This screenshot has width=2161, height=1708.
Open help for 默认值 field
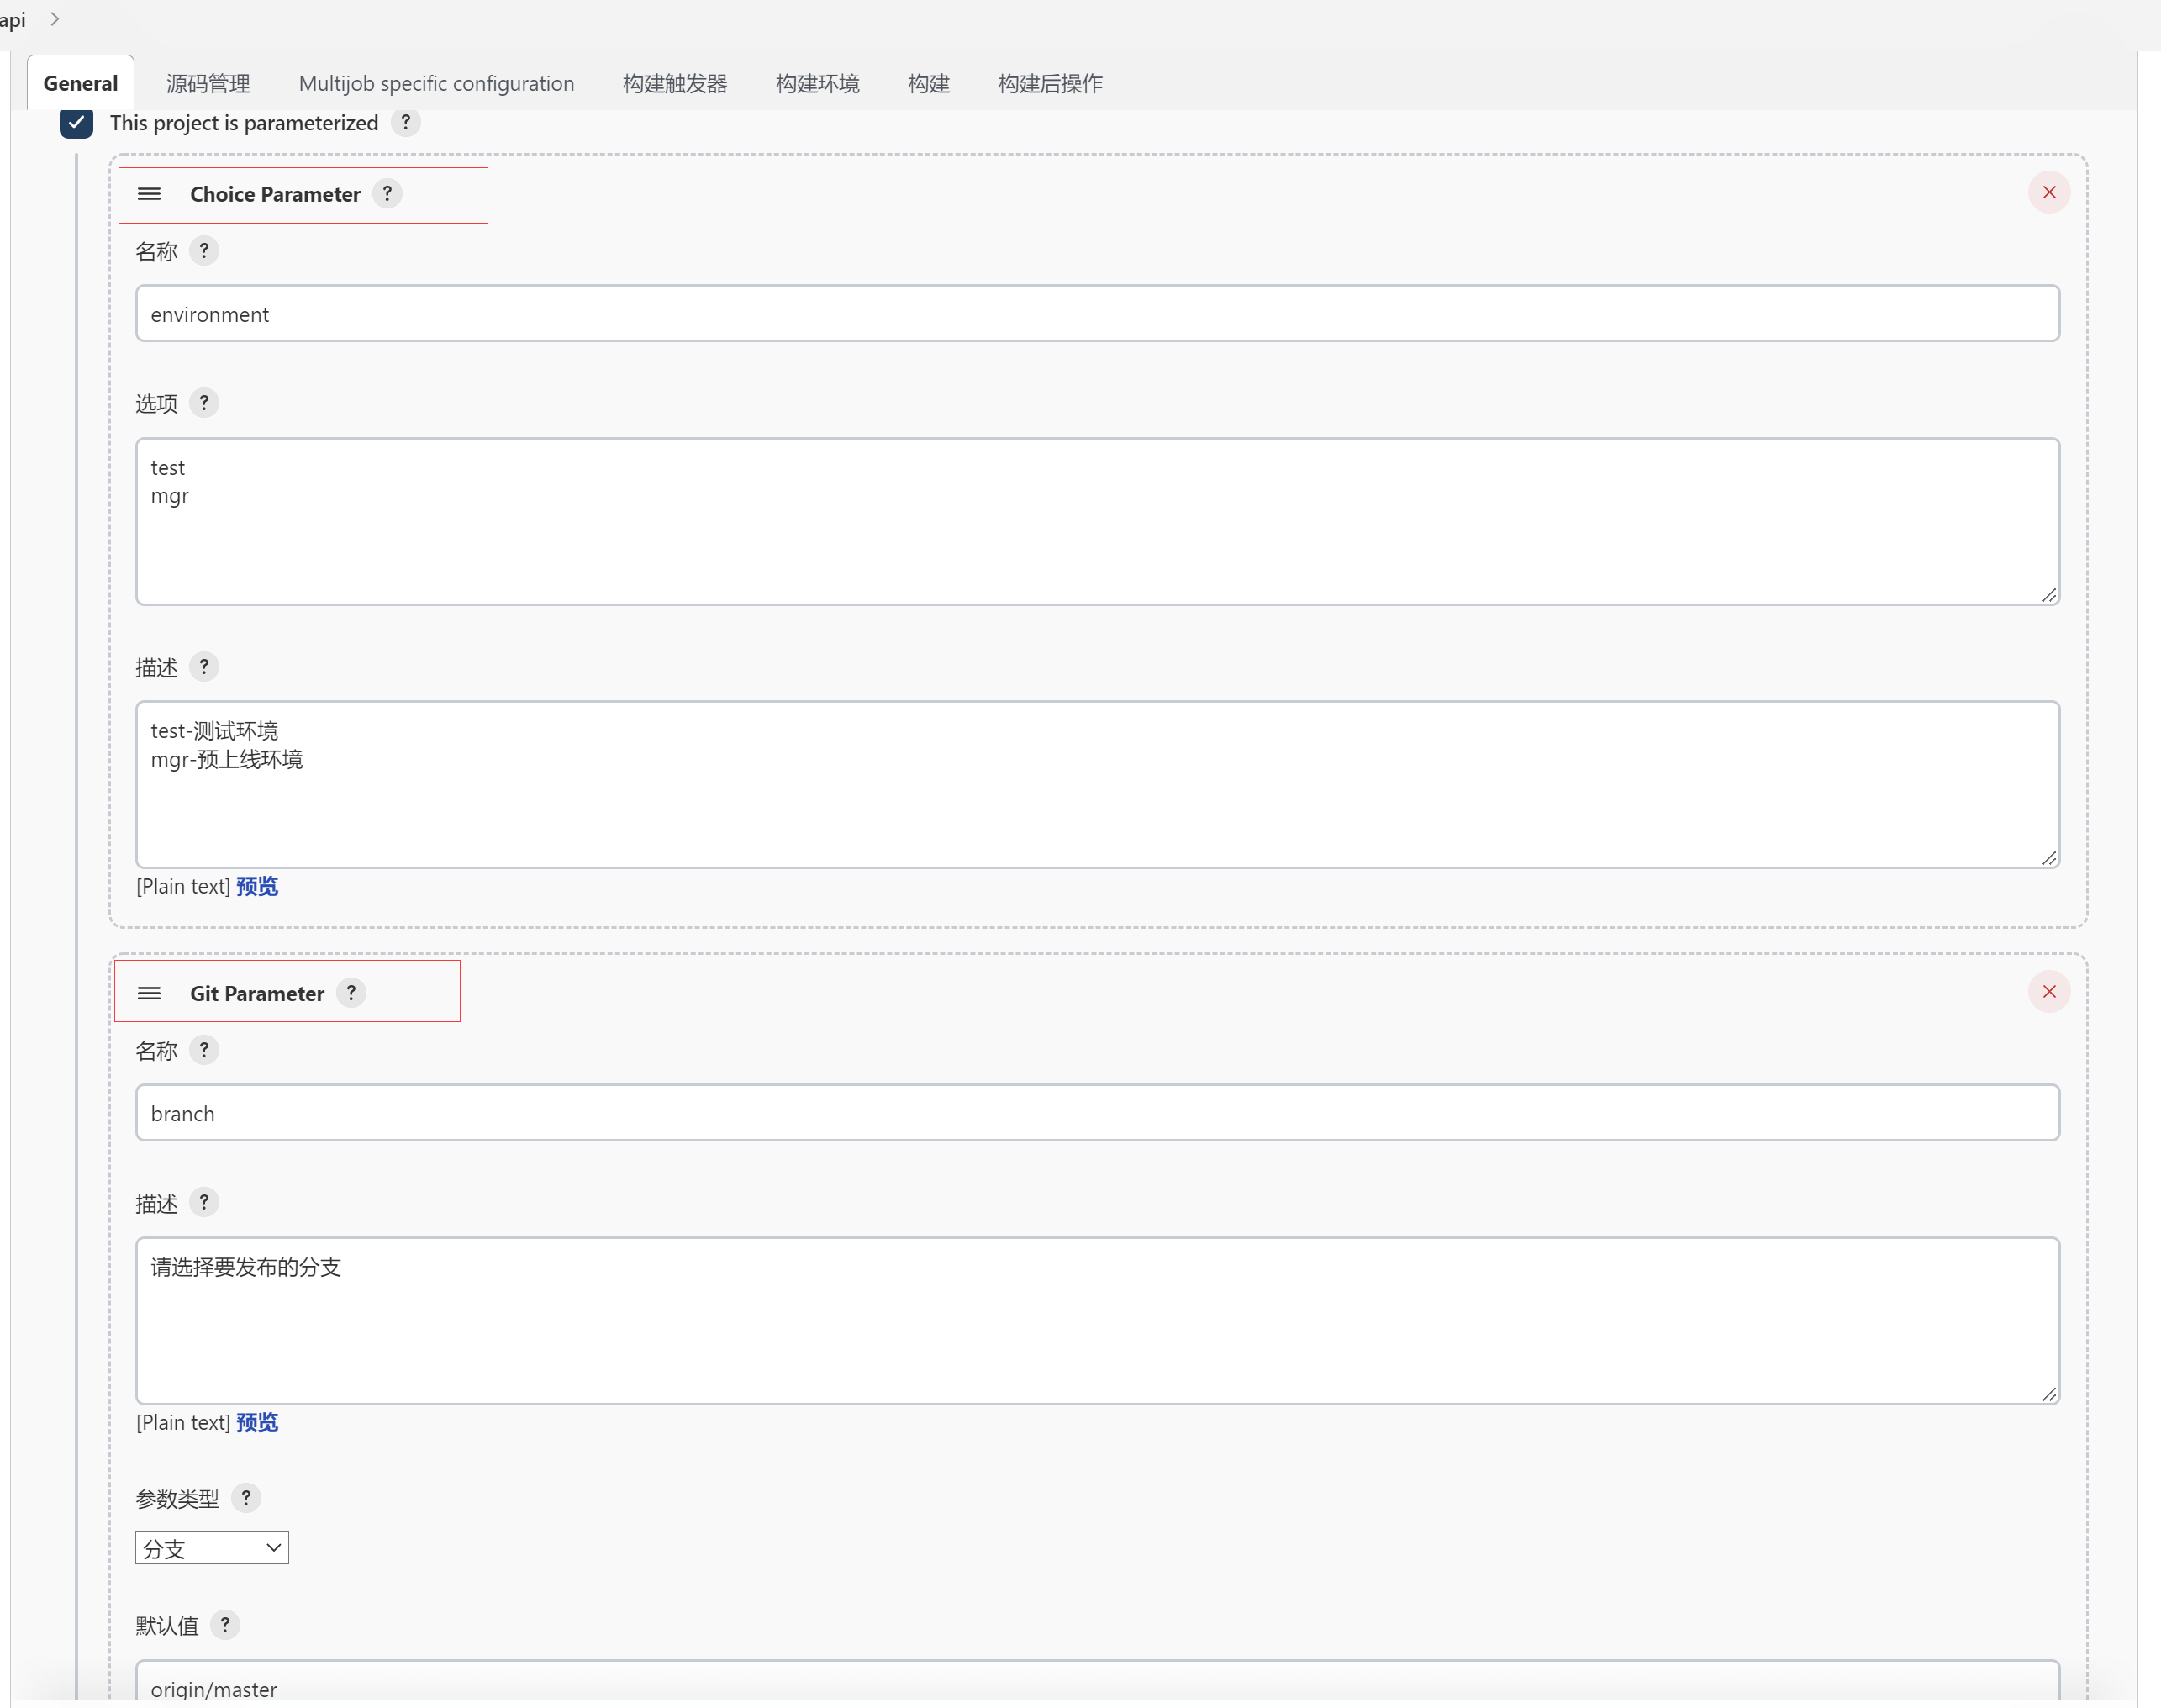click(x=225, y=1625)
